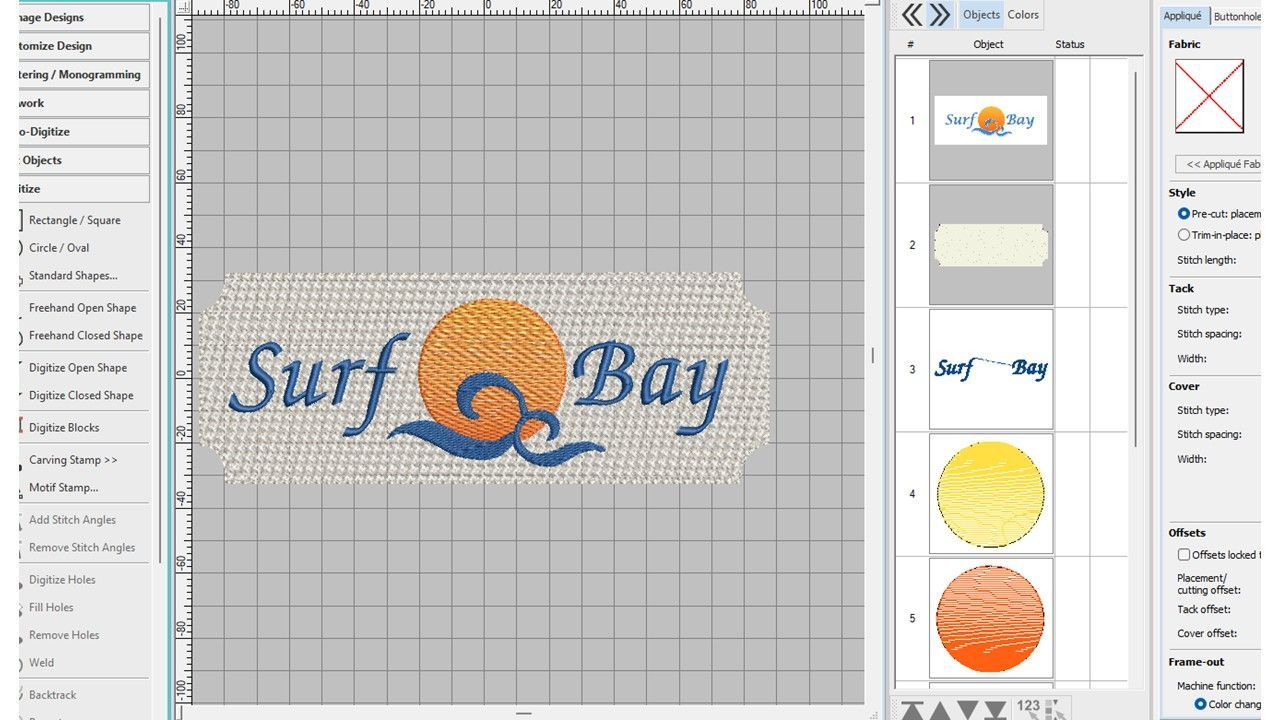Click the forward double-chevron in Objects panel

pyautogui.click(x=939, y=15)
